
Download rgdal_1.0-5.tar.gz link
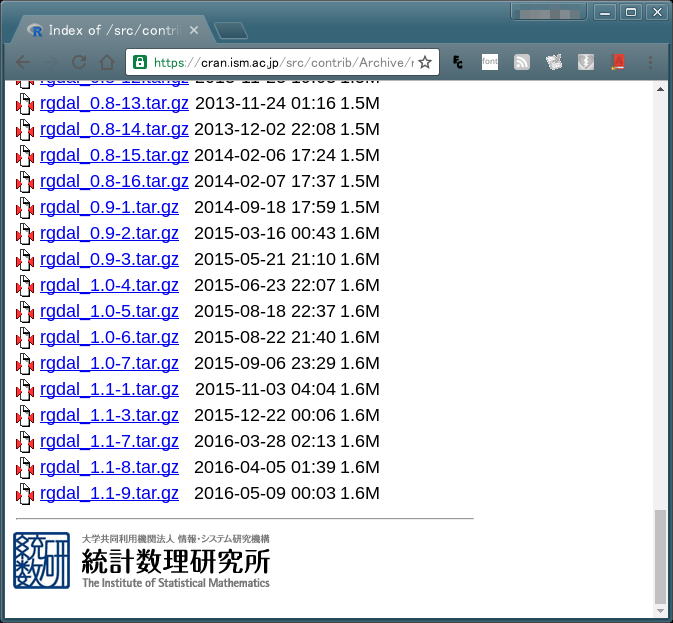click(109, 312)
